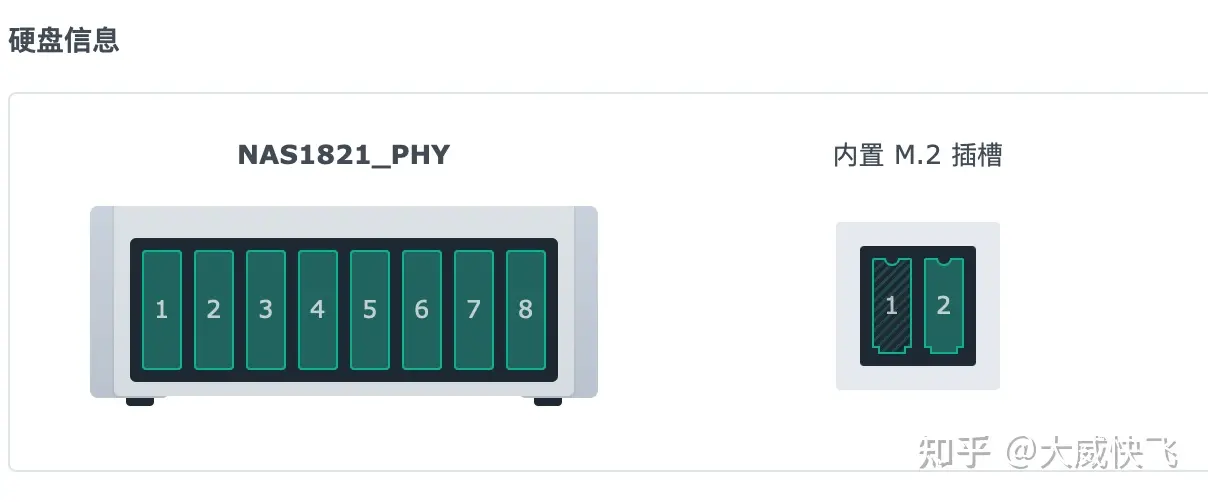The image size is (1208, 502).
Task: Click the 内置 M.2 插槽 label
Action: point(918,156)
